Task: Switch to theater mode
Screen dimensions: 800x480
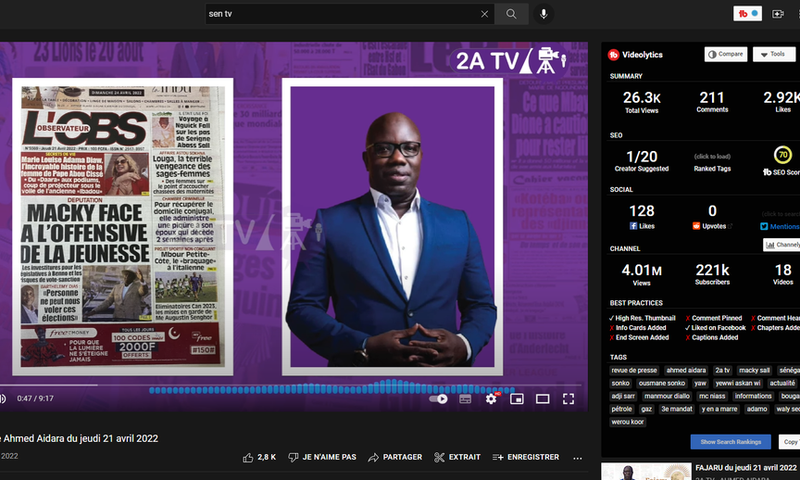Action: click(542, 399)
